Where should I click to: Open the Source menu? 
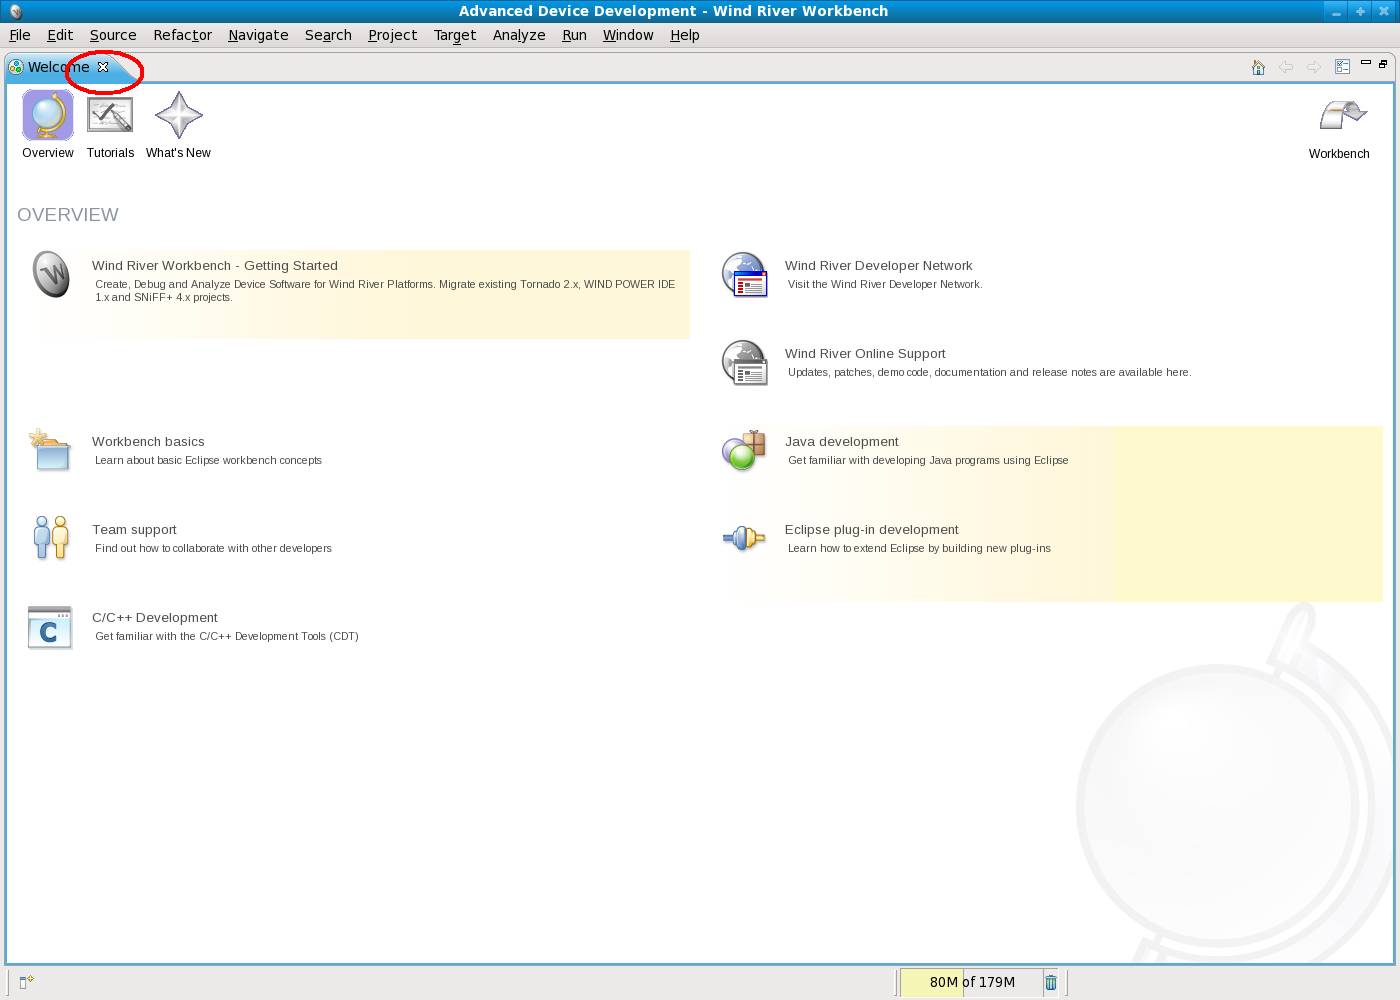(x=113, y=35)
